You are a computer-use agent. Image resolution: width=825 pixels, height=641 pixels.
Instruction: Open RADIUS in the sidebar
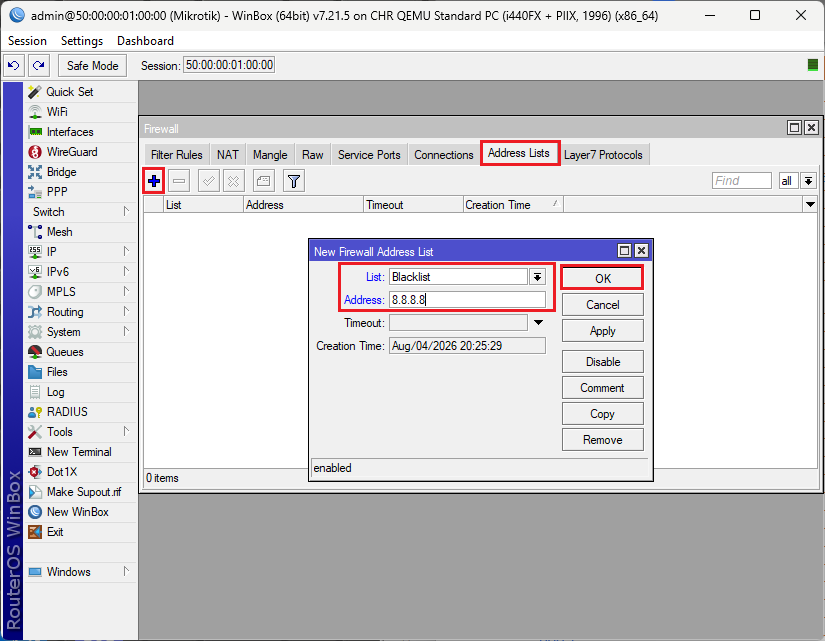click(x=82, y=412)
